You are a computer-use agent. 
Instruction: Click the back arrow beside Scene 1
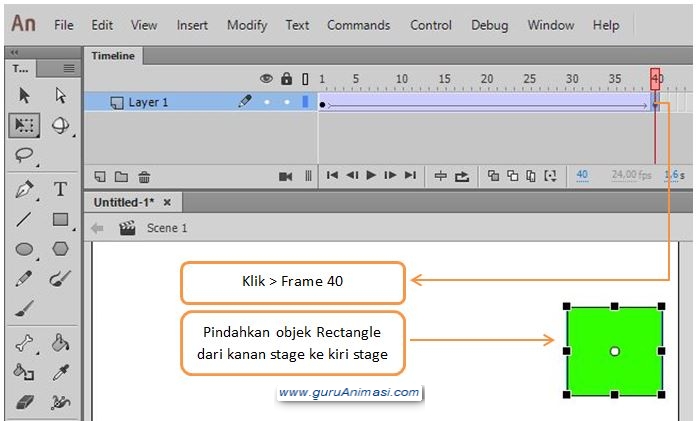97,228
